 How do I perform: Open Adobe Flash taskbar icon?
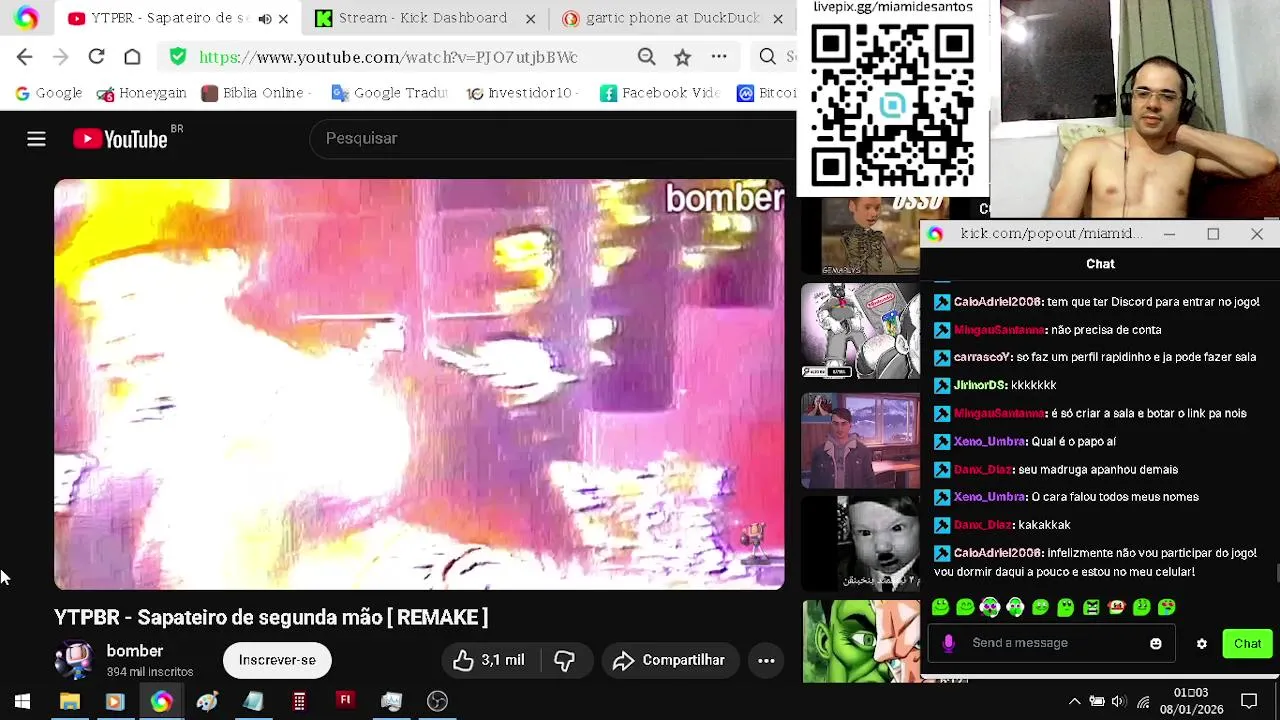pyautogui.click(x=345, y=701)
